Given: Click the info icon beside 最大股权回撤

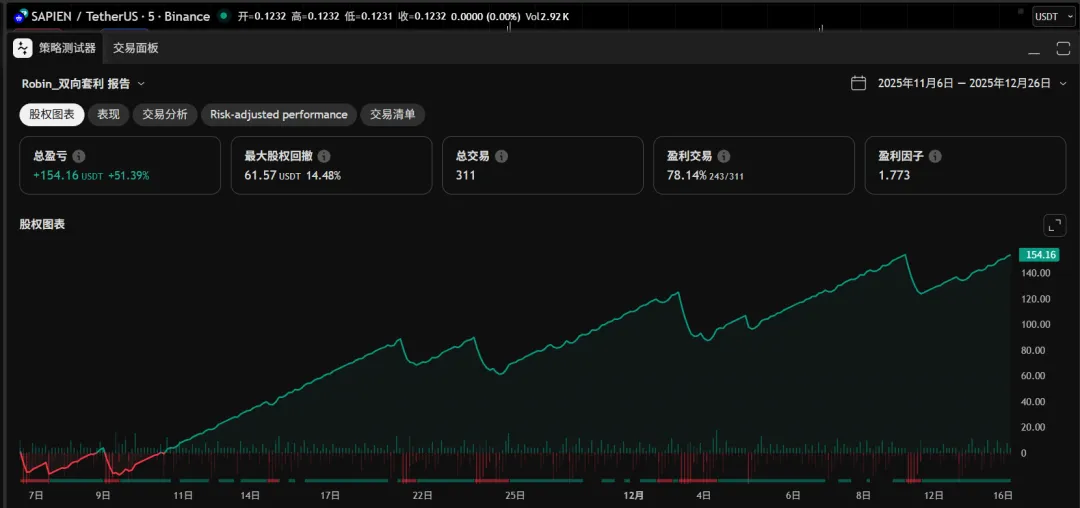Looking at the screenshot, I should pyautogui.click(x=324, y=157).
